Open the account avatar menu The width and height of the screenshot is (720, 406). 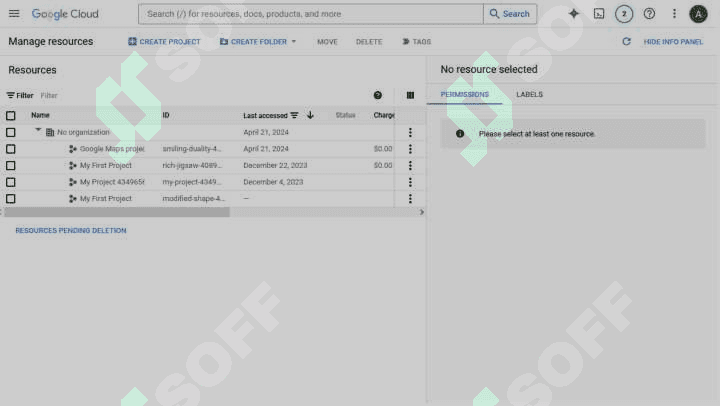point(698,14)
